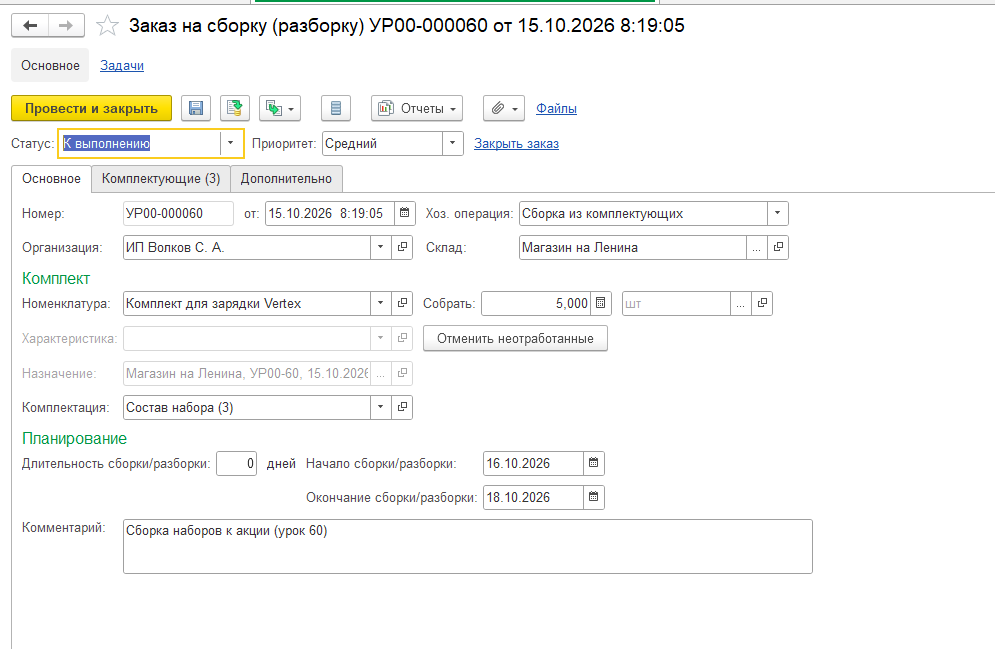Choose warehouse from list via ellipsis button
The height and width of the screenshot is (649, 995).
(756, 247)
